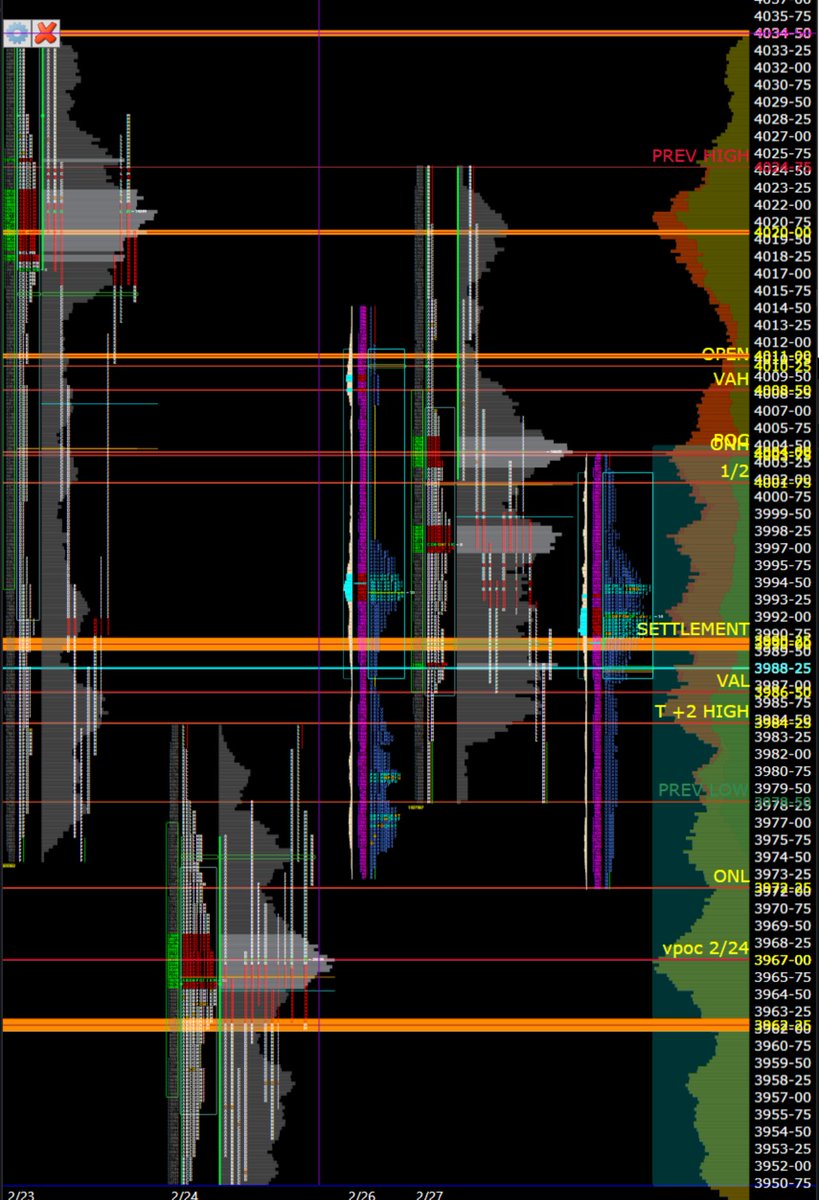819x1200 pixels.
Task: Select the VAH level label
Action: click(x=731, y=379)
